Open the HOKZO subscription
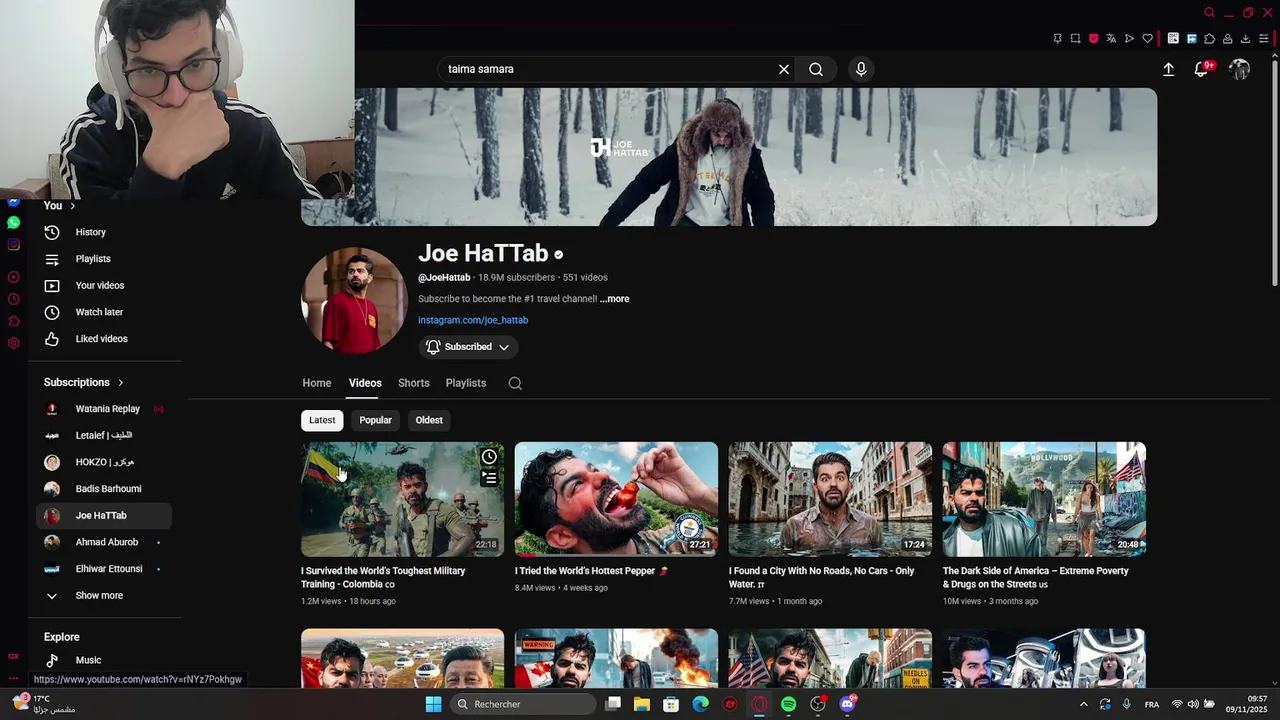 click(x=103, y=462)
